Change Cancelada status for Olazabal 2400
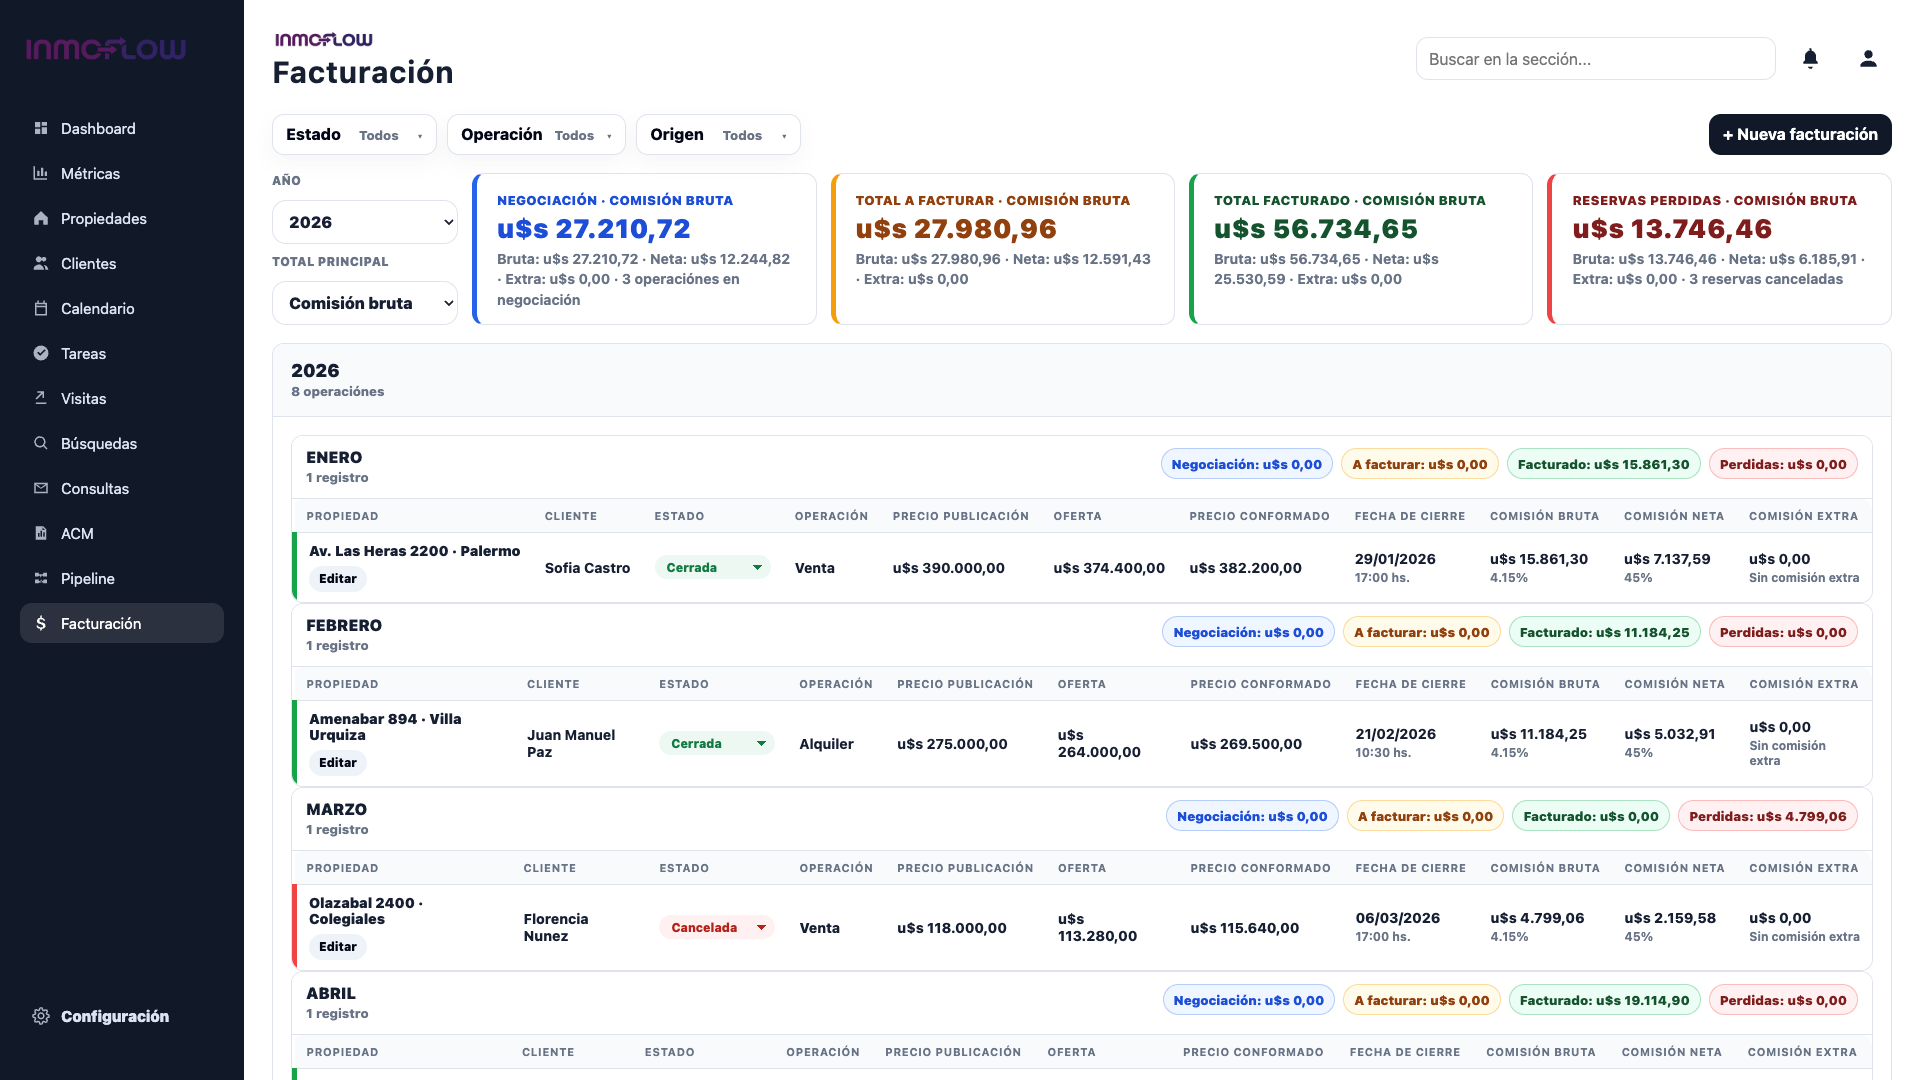 [x=716, y=927]
